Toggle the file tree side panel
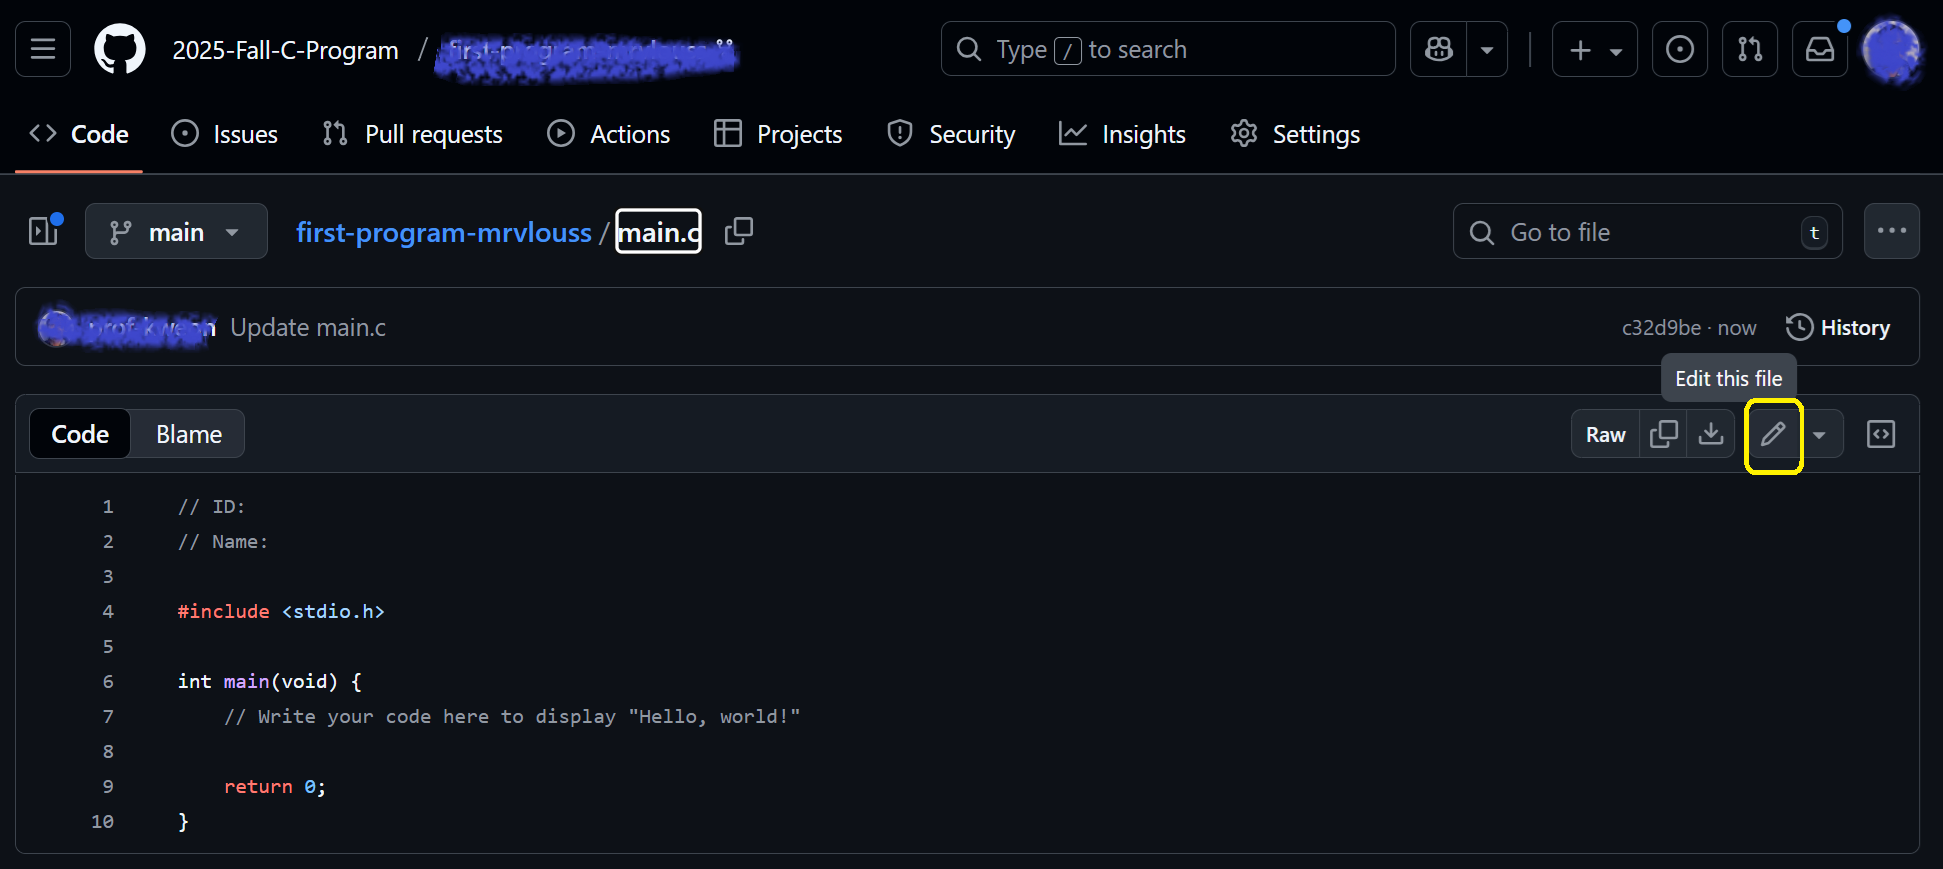 [44, 232]
